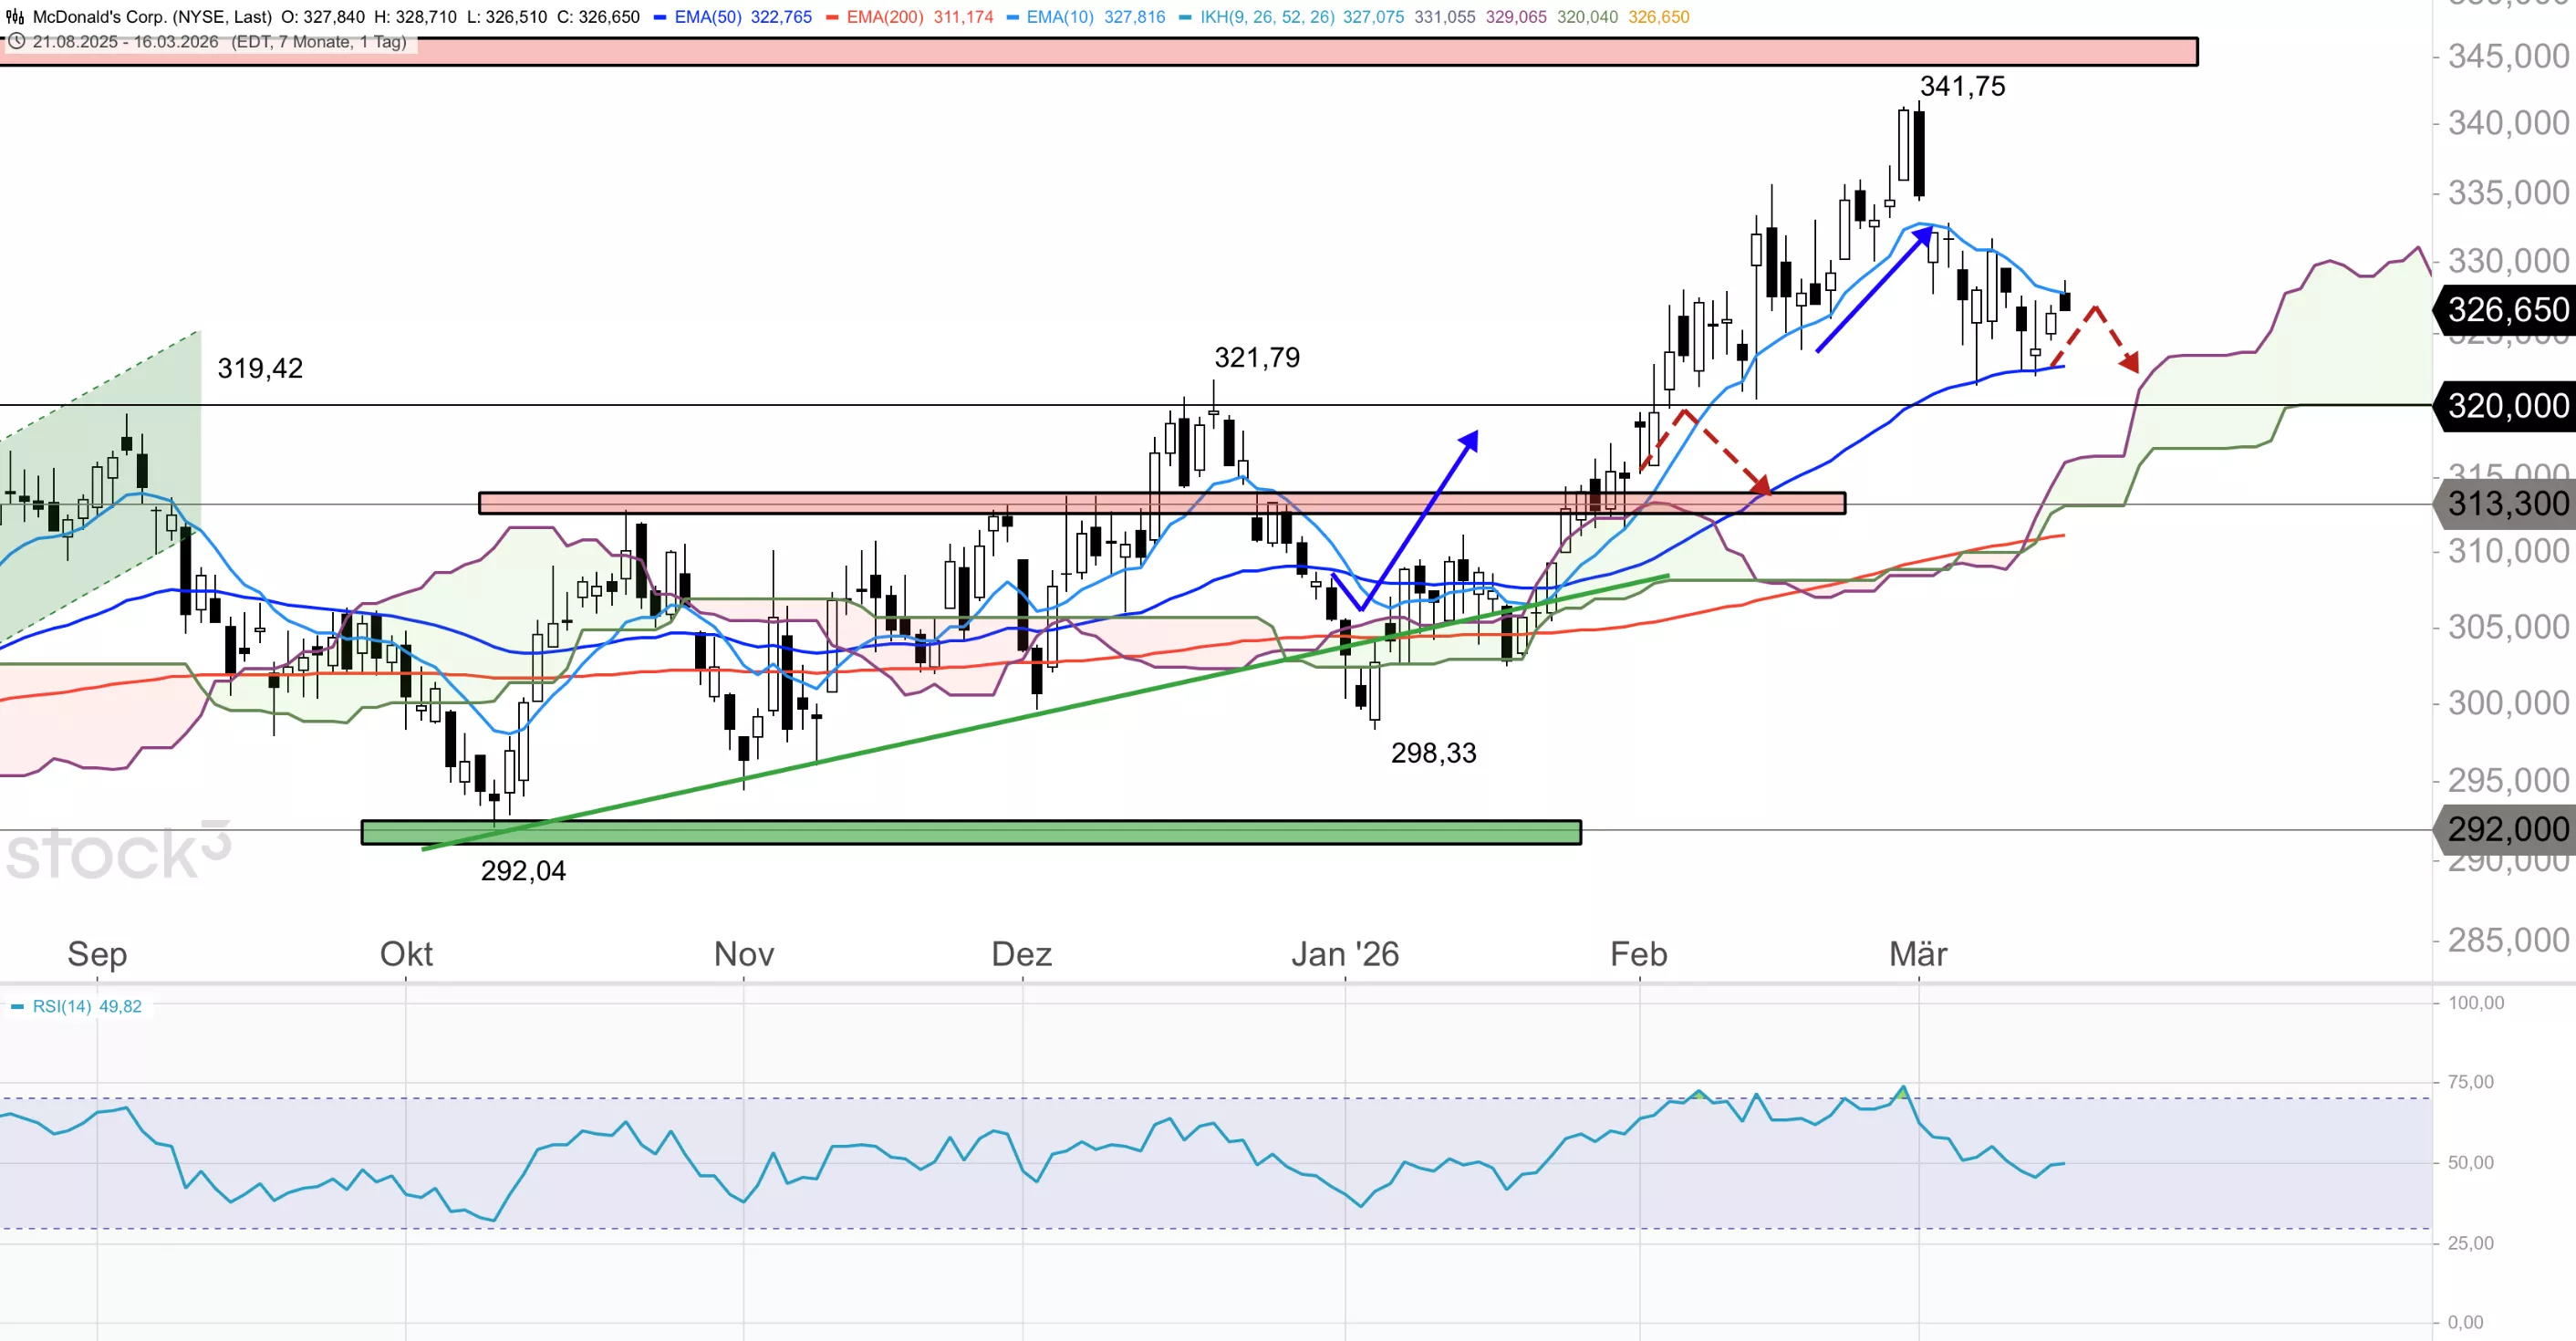
Task: Open the date range 21.08.2025 - 16.03.2026 selector
Action: click(125, 42)
